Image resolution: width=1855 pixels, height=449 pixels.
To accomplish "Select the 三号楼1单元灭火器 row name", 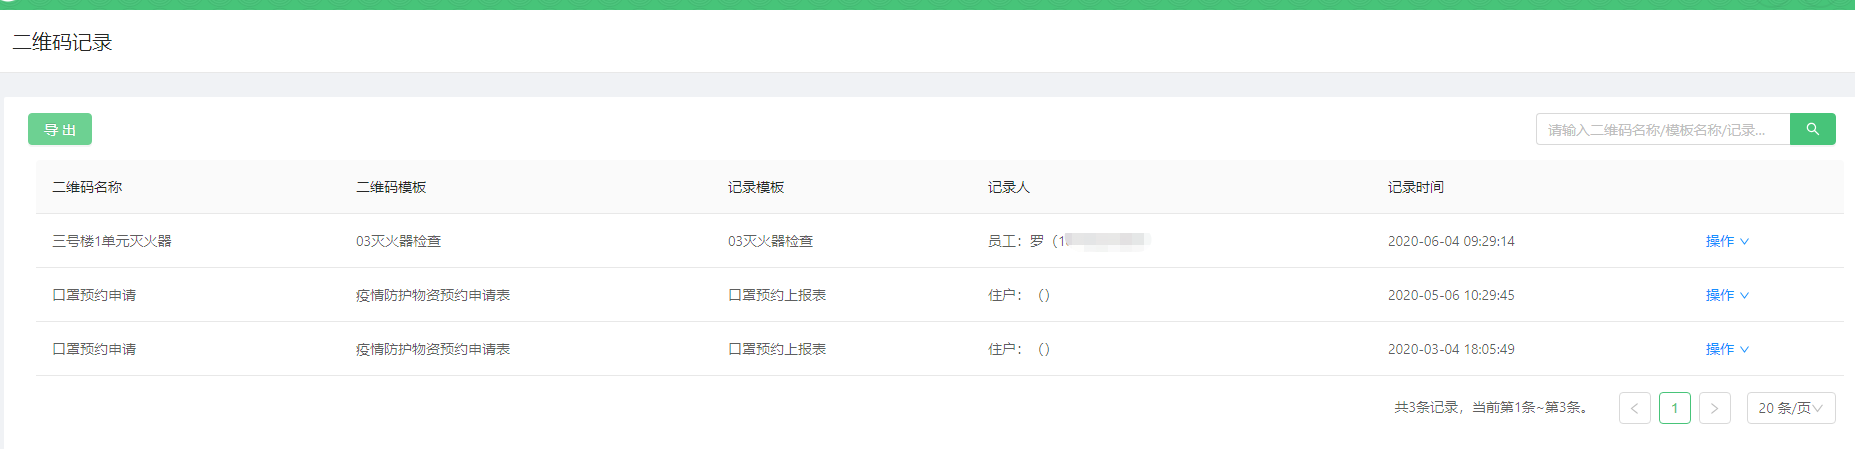I will (x=112, y=241).
